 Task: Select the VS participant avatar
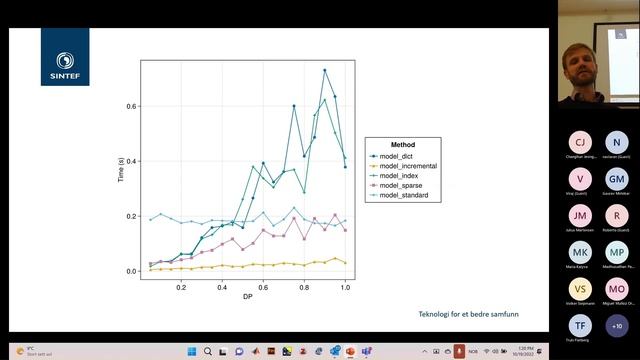point(580,289)
